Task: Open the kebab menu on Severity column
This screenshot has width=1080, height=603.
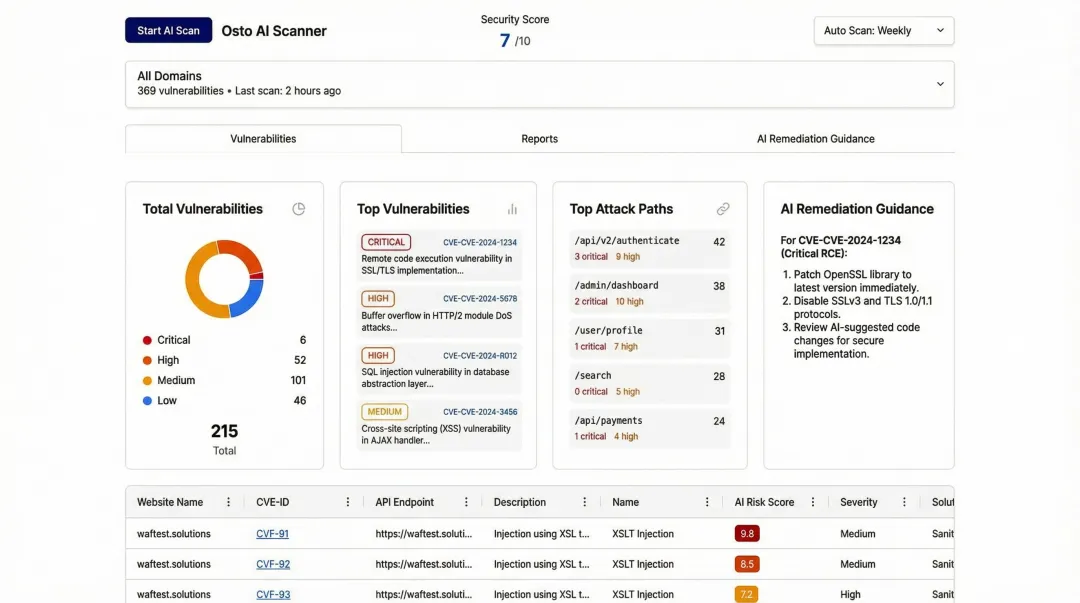Action: pyautogui.click(x=905, y=501)
